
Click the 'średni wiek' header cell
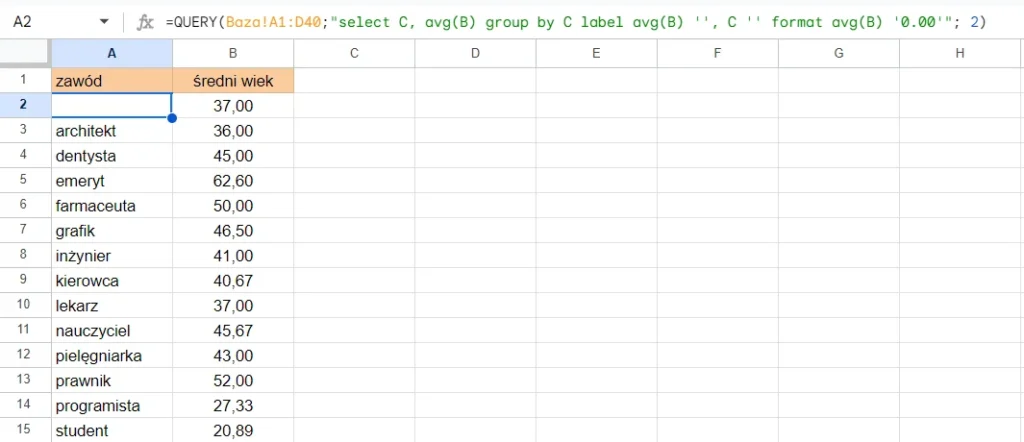tap(232, 81)
